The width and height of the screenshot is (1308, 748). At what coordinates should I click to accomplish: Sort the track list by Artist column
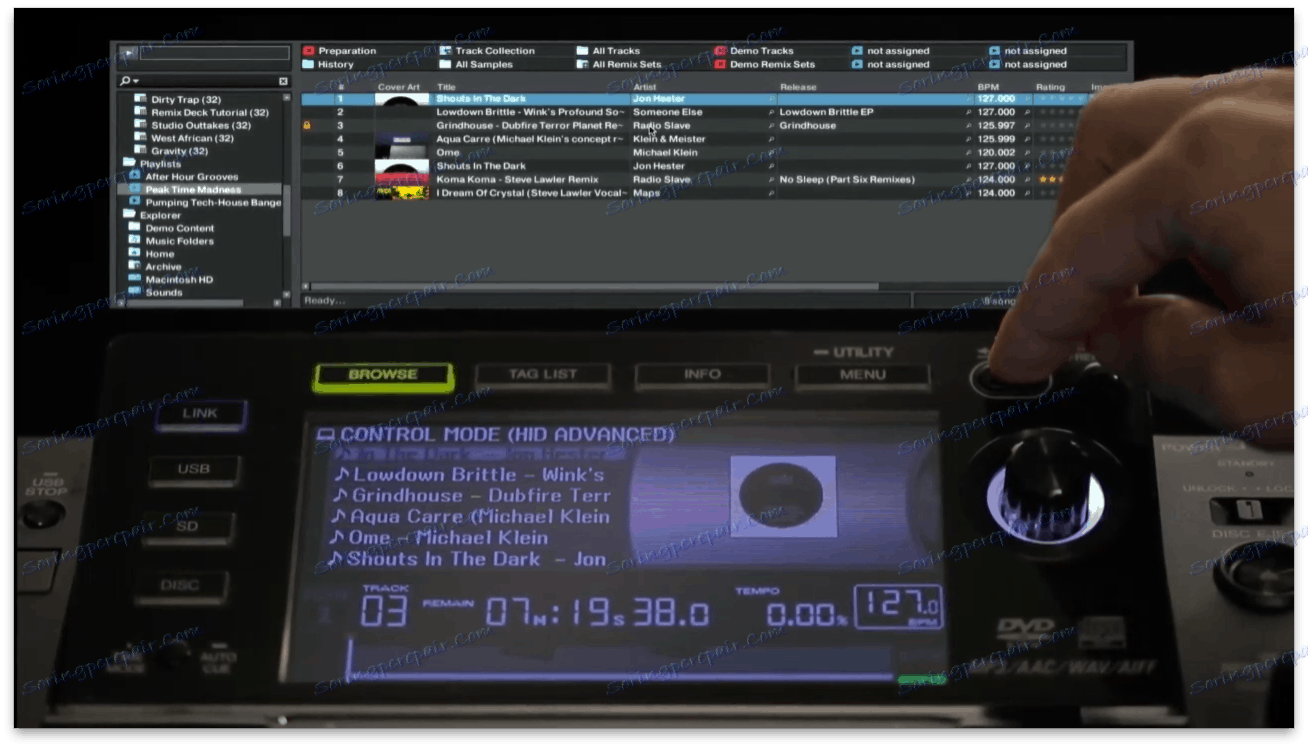tap(645, 88)
